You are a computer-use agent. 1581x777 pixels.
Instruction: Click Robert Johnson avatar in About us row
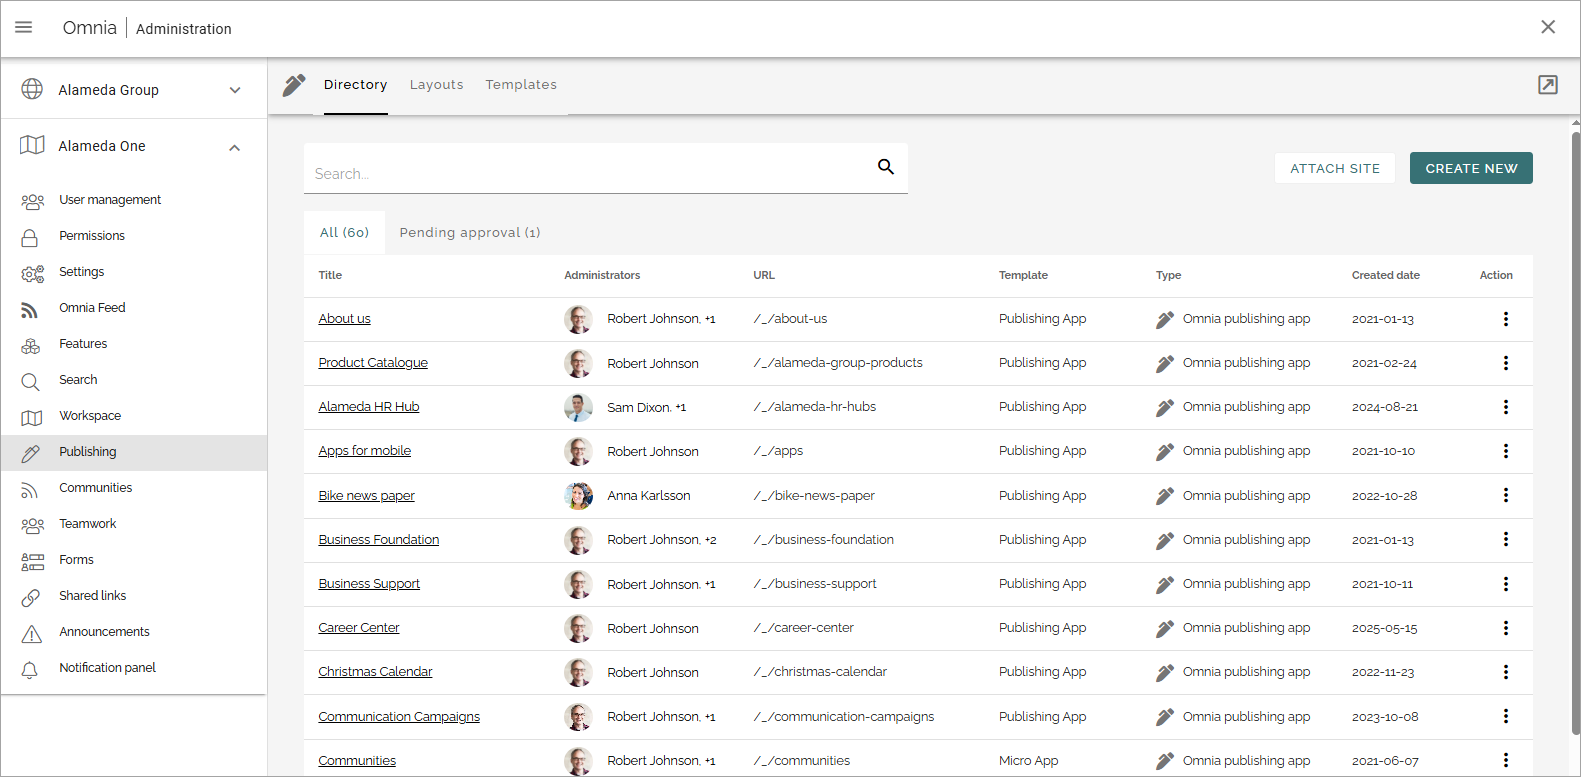pyautogui.click(x=578, y=319)
